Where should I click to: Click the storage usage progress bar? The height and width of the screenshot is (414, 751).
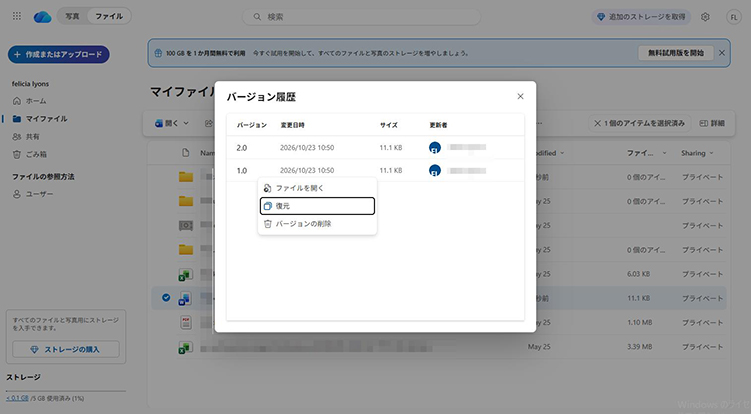tap(66, 391)
